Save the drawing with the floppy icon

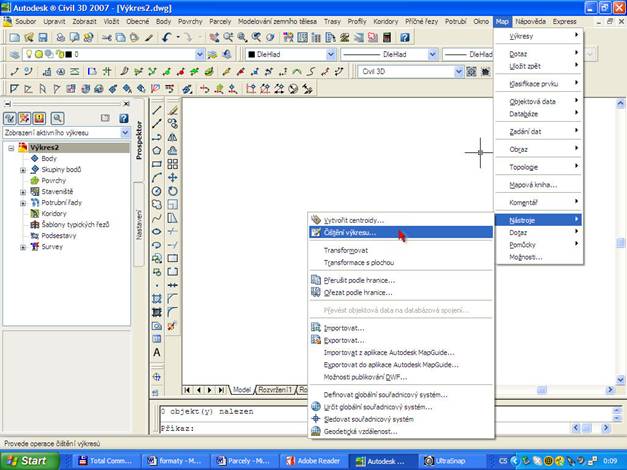[x=42, y=38]
